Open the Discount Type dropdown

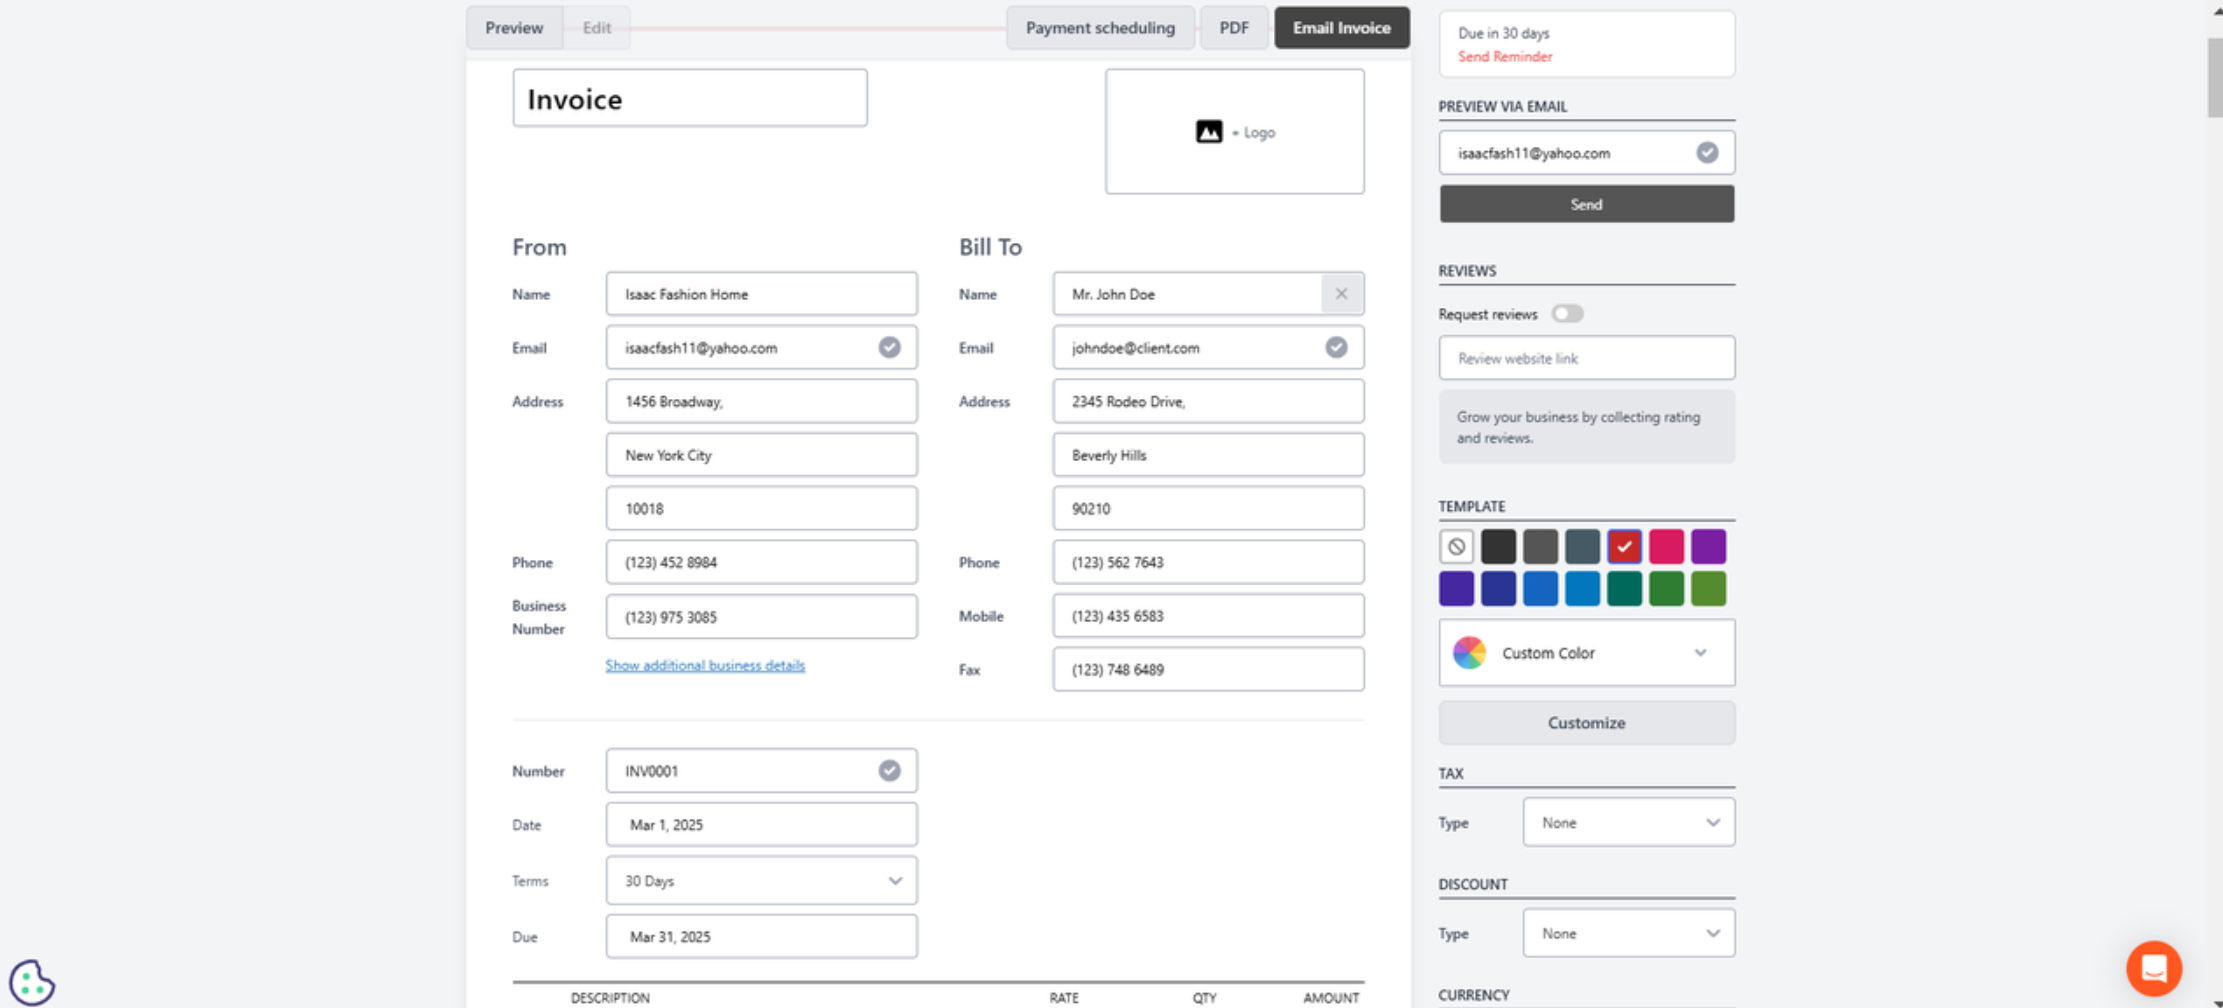(x=1628, y=933)
